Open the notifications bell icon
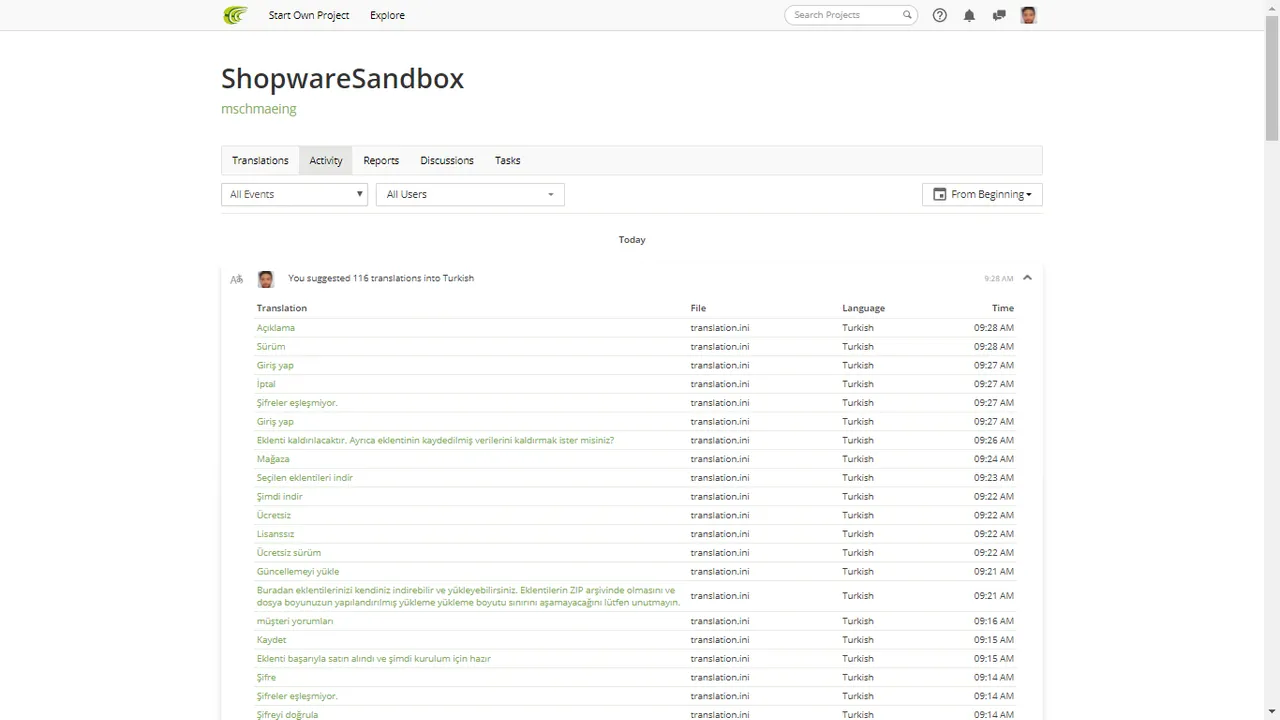 pos(969,15)
